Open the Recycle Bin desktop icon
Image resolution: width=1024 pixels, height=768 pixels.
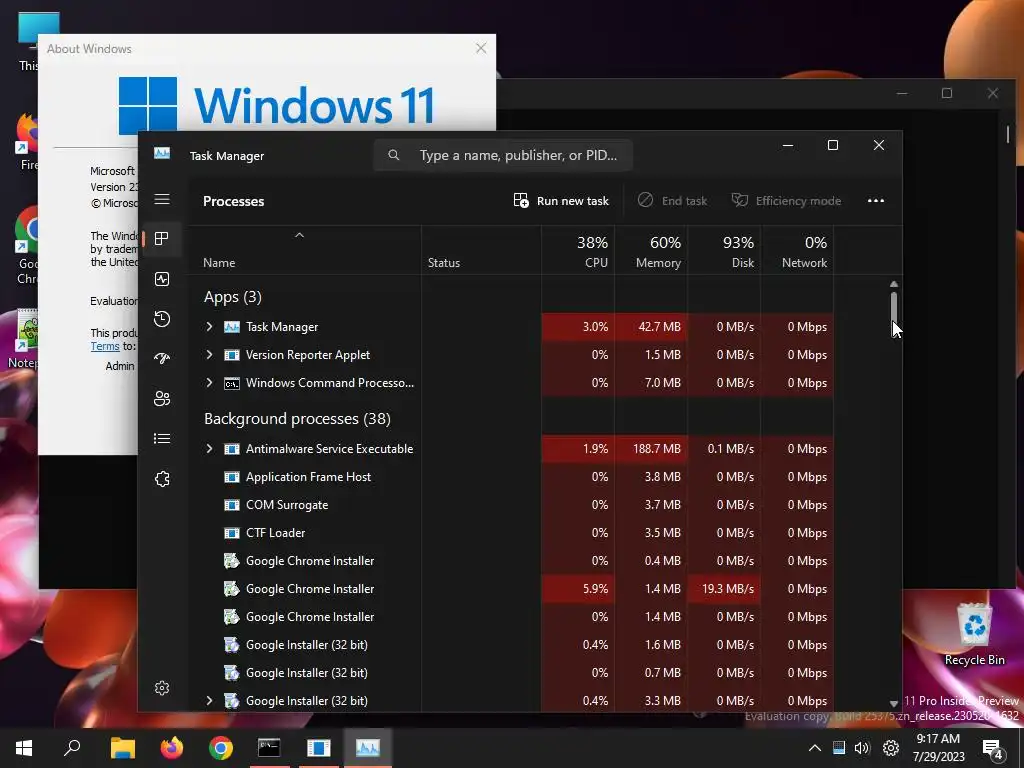974,634
